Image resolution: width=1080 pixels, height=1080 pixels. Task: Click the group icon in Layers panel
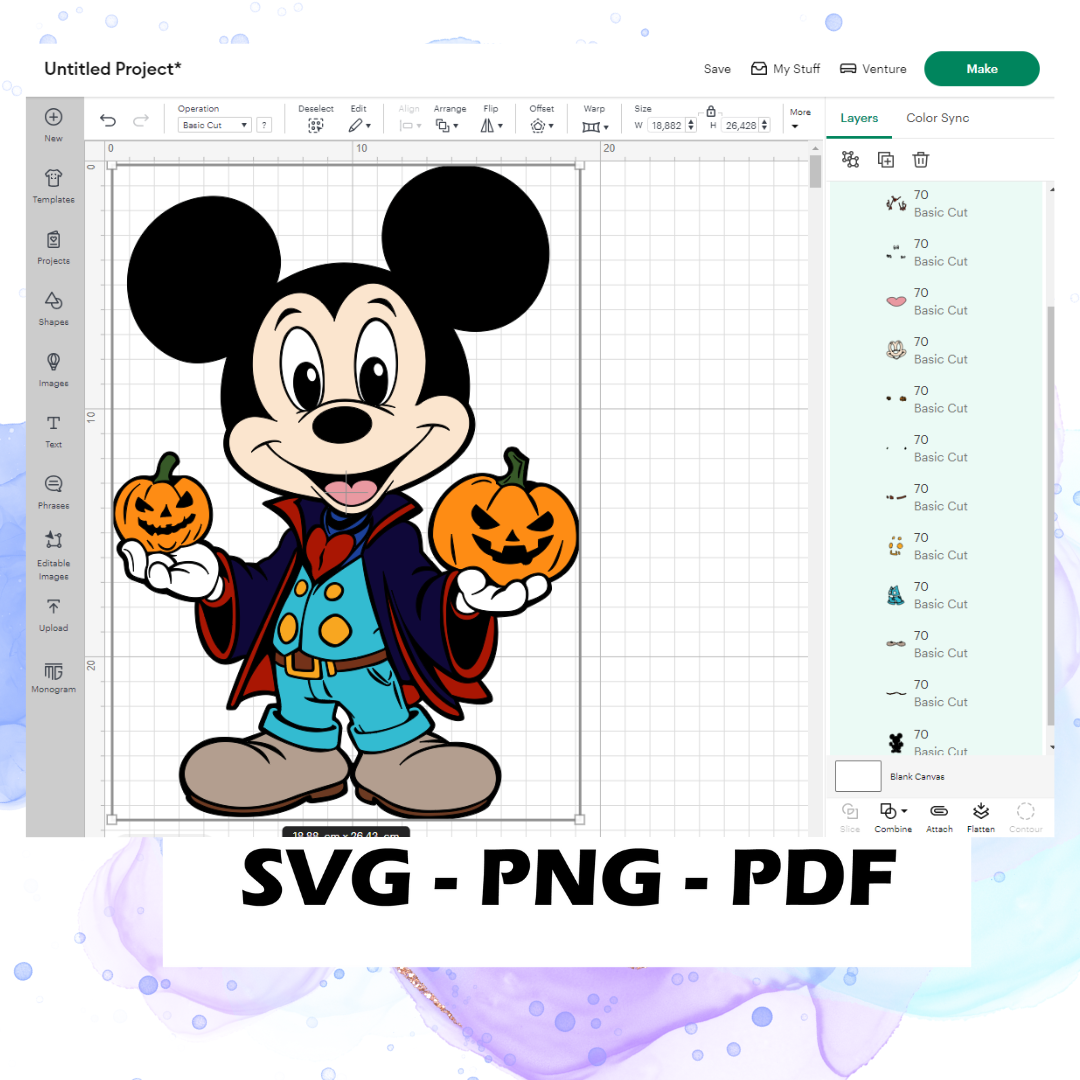tap(851, 160)
